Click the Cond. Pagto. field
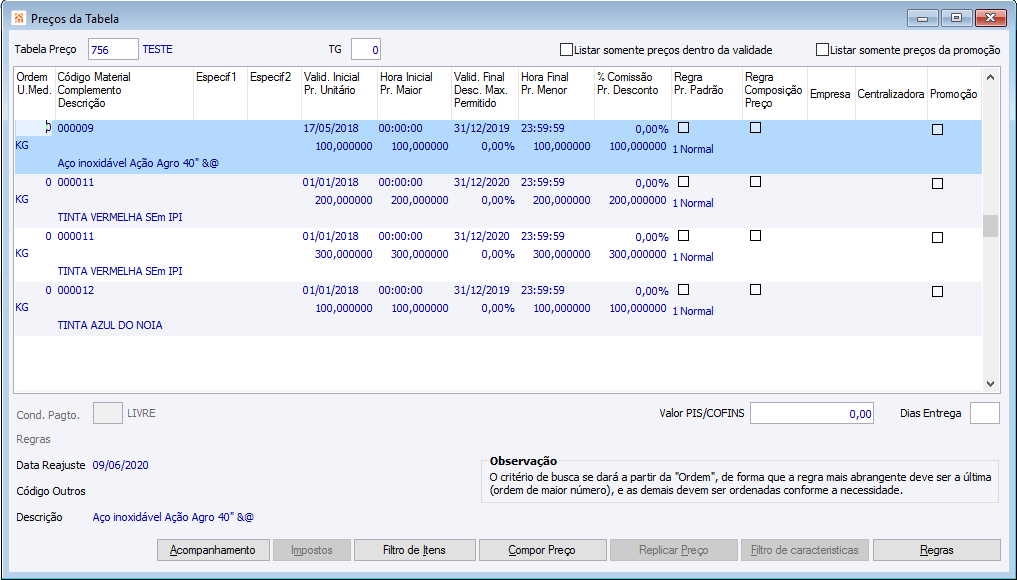Screen dimensions: 1017x580 coord(108,413)
